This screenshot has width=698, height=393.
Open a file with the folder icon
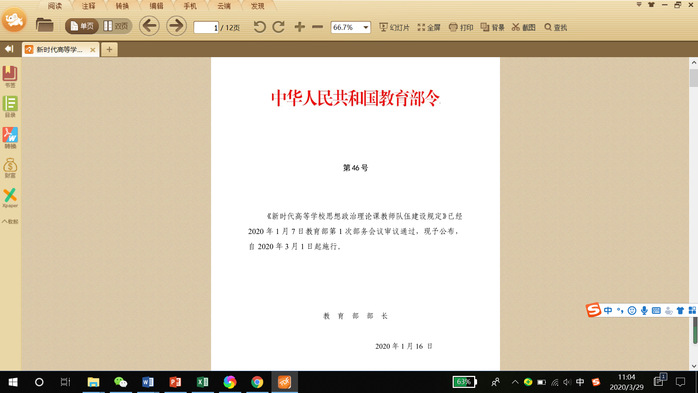(45, 25)
